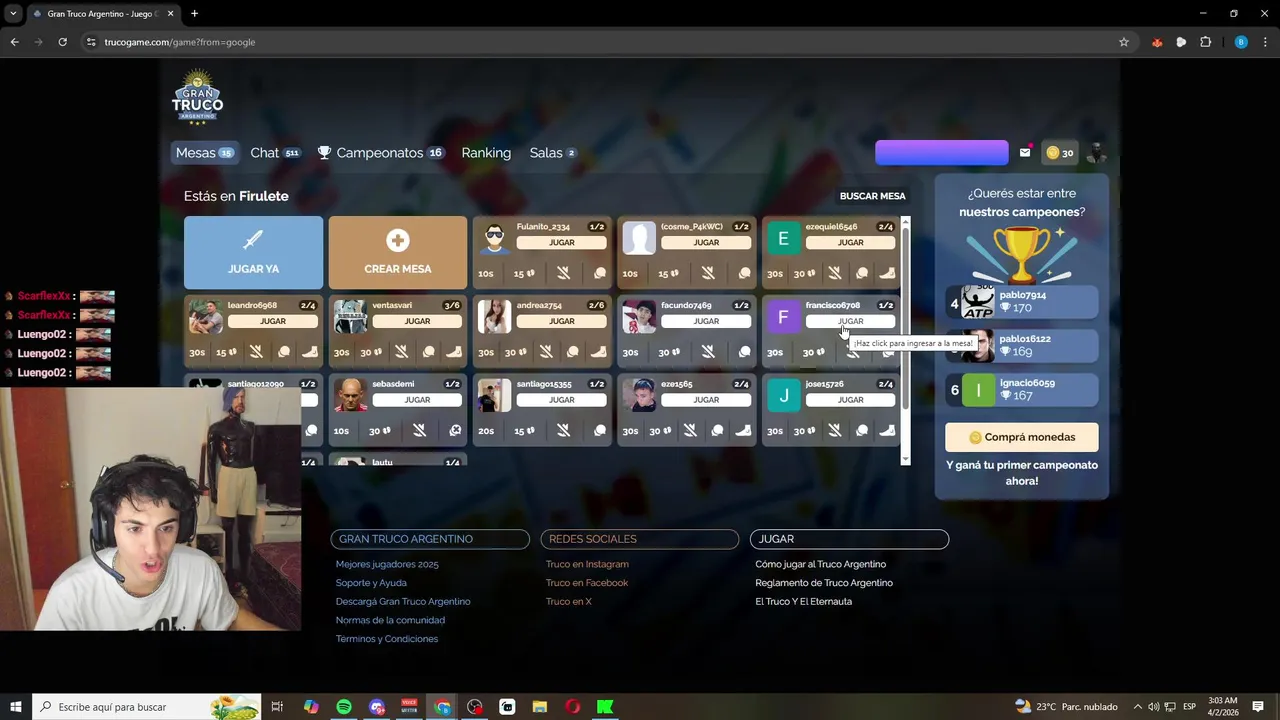Click andrea2754's profile picture

(x=495, y=317)
